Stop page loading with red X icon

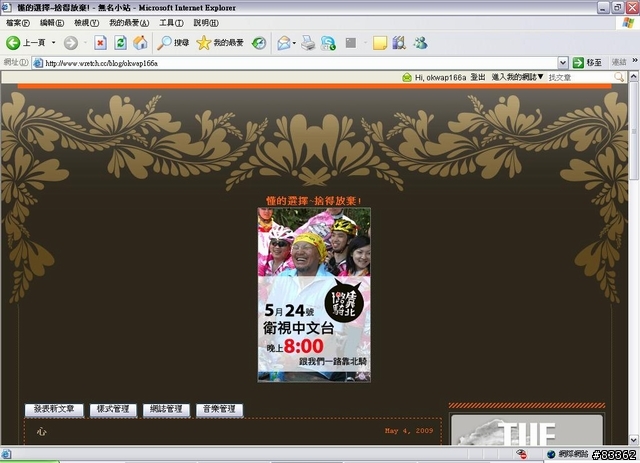100,42
